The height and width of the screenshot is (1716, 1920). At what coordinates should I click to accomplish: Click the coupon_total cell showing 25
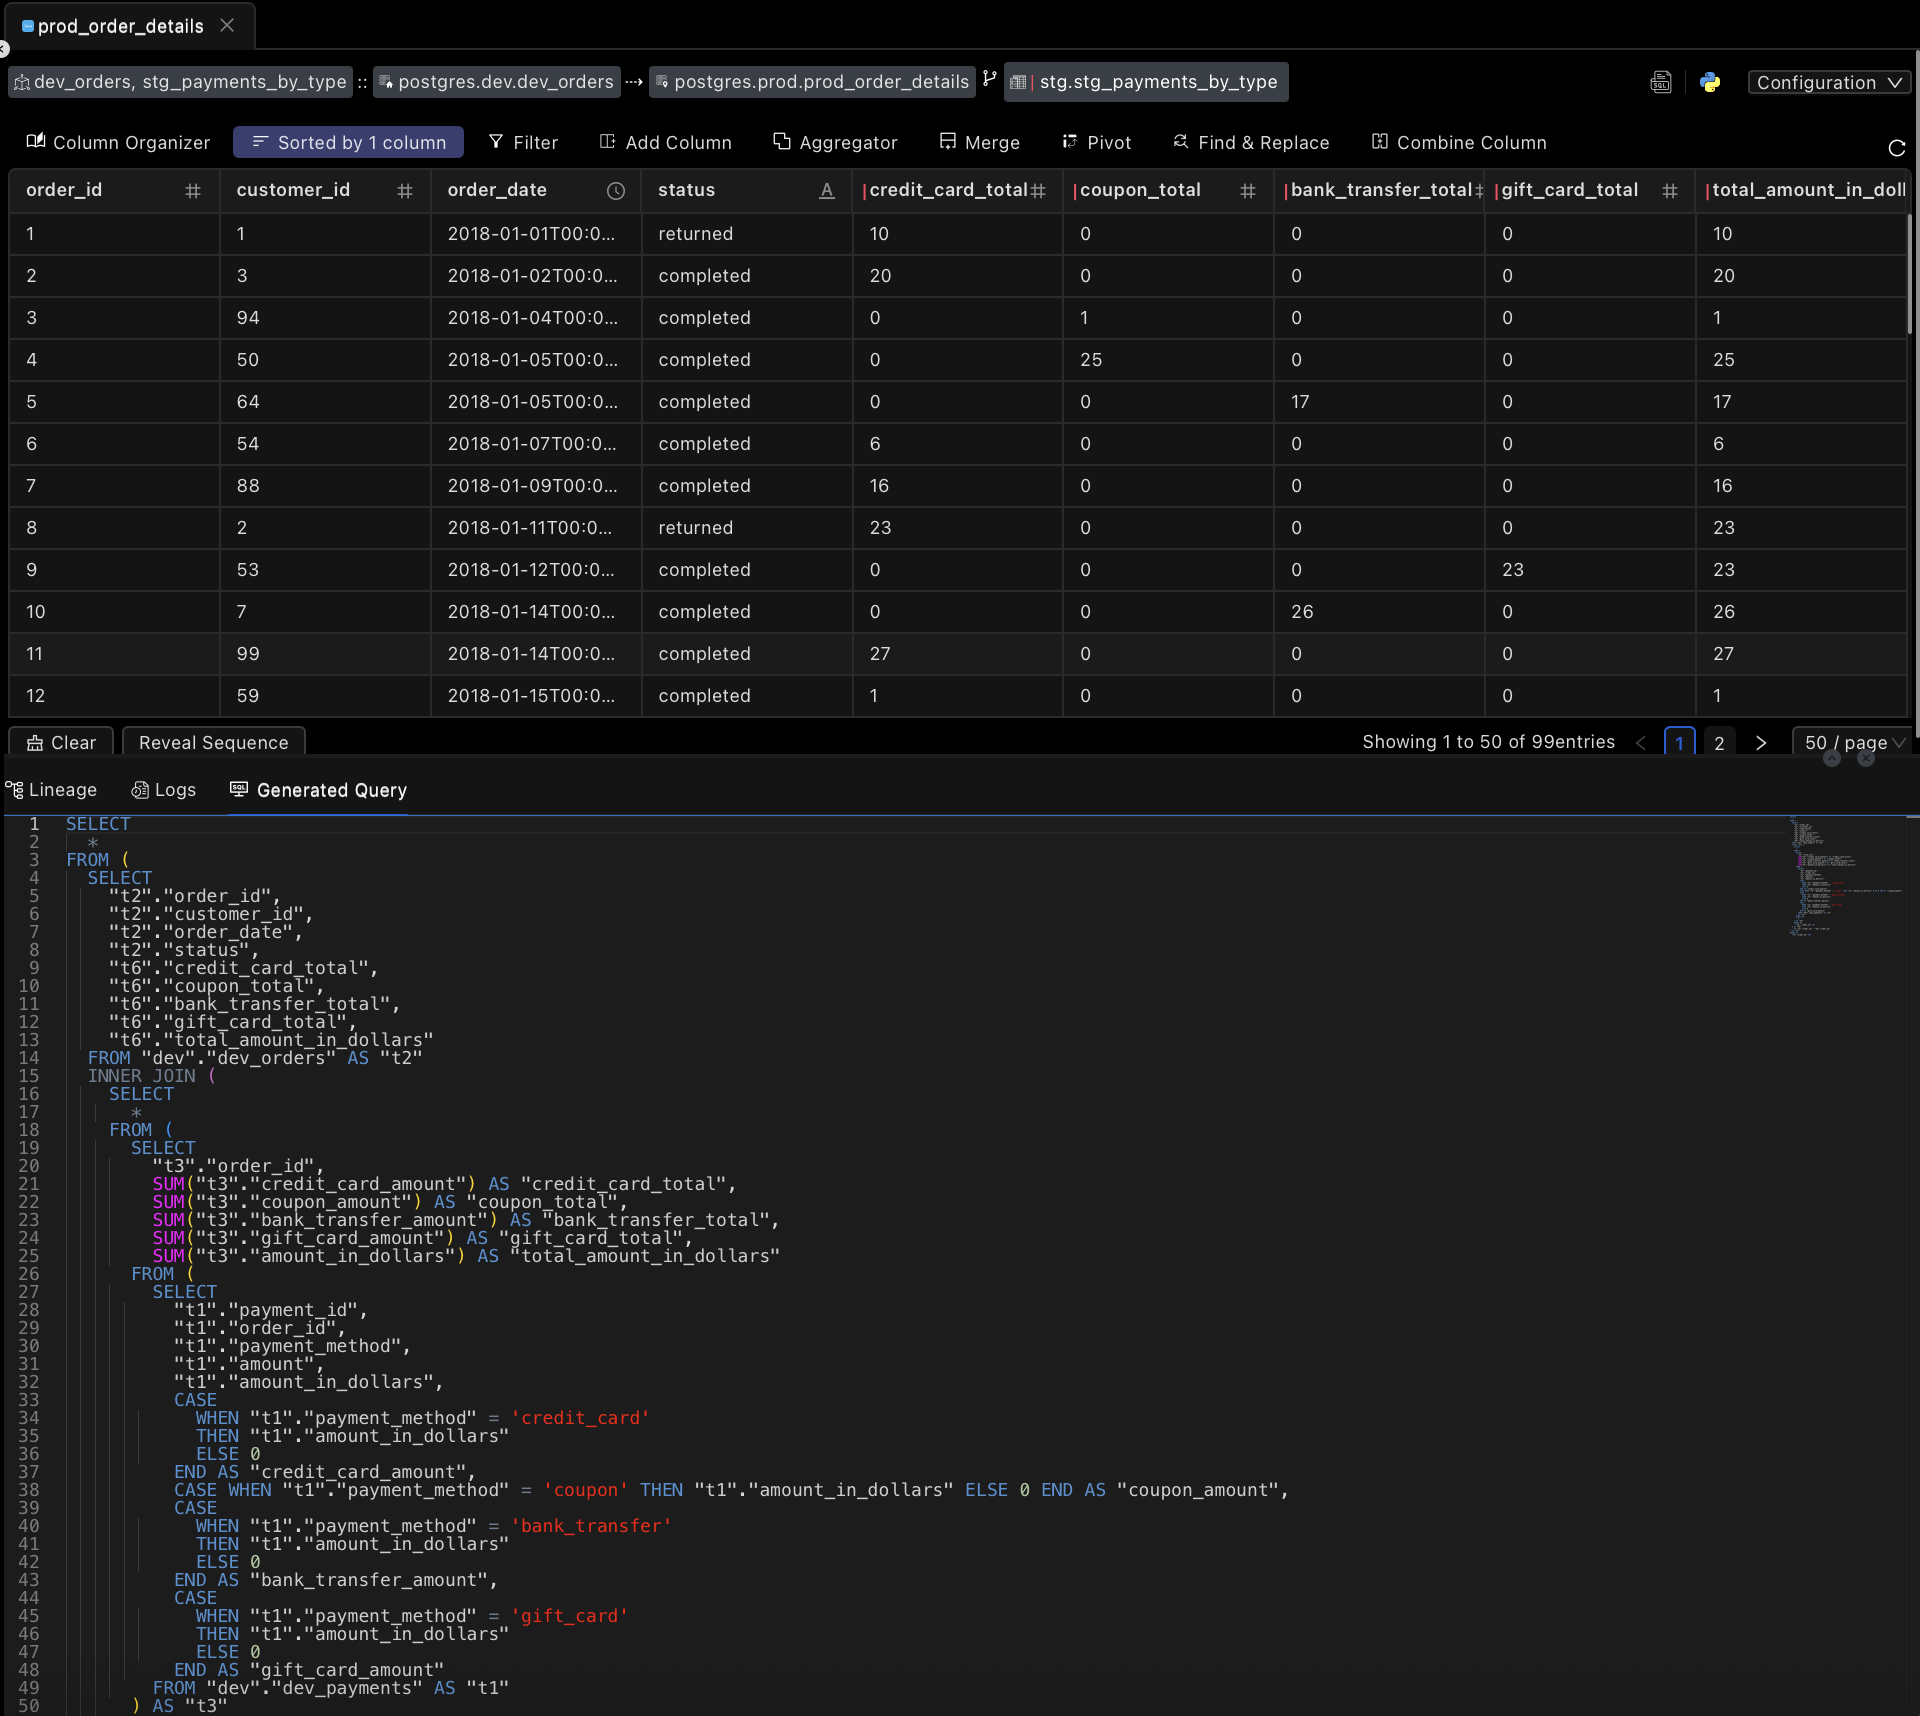coord(1168,359)
